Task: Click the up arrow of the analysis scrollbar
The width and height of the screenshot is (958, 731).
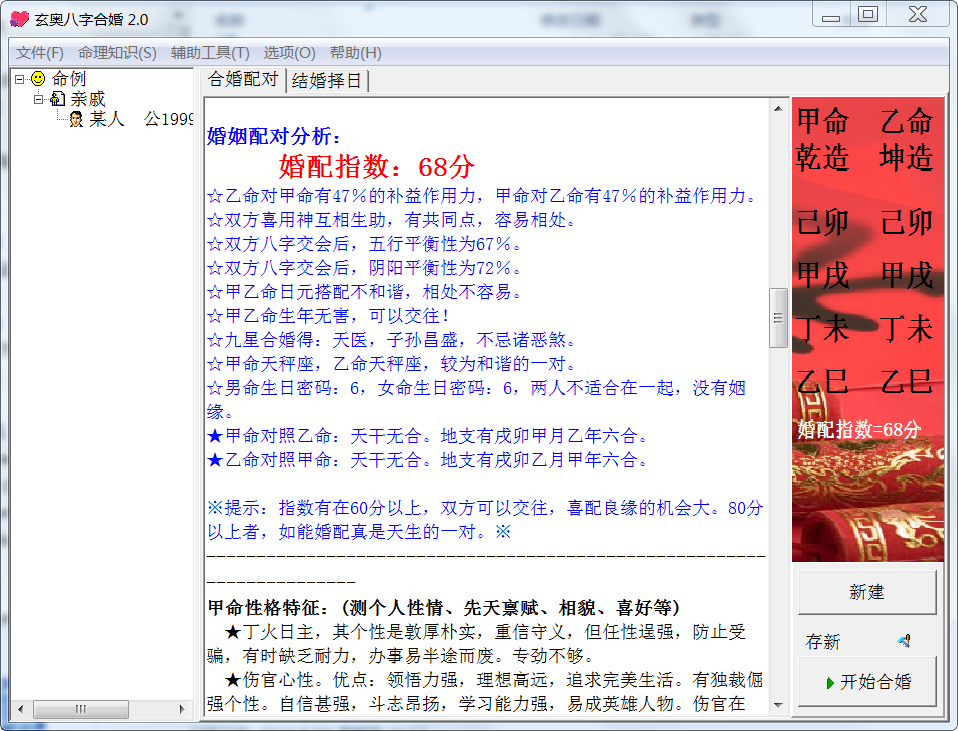Action: click(x=778, y=109)
